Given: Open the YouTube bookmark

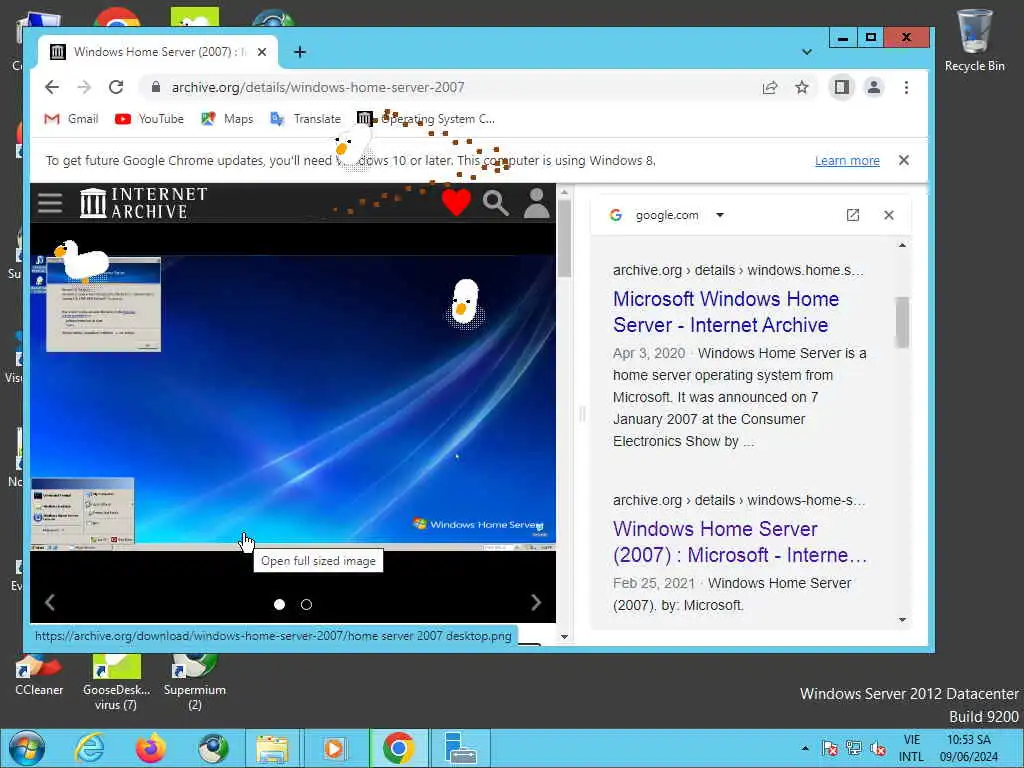Looking at the screenshot, I should click(x=150, y=119).
